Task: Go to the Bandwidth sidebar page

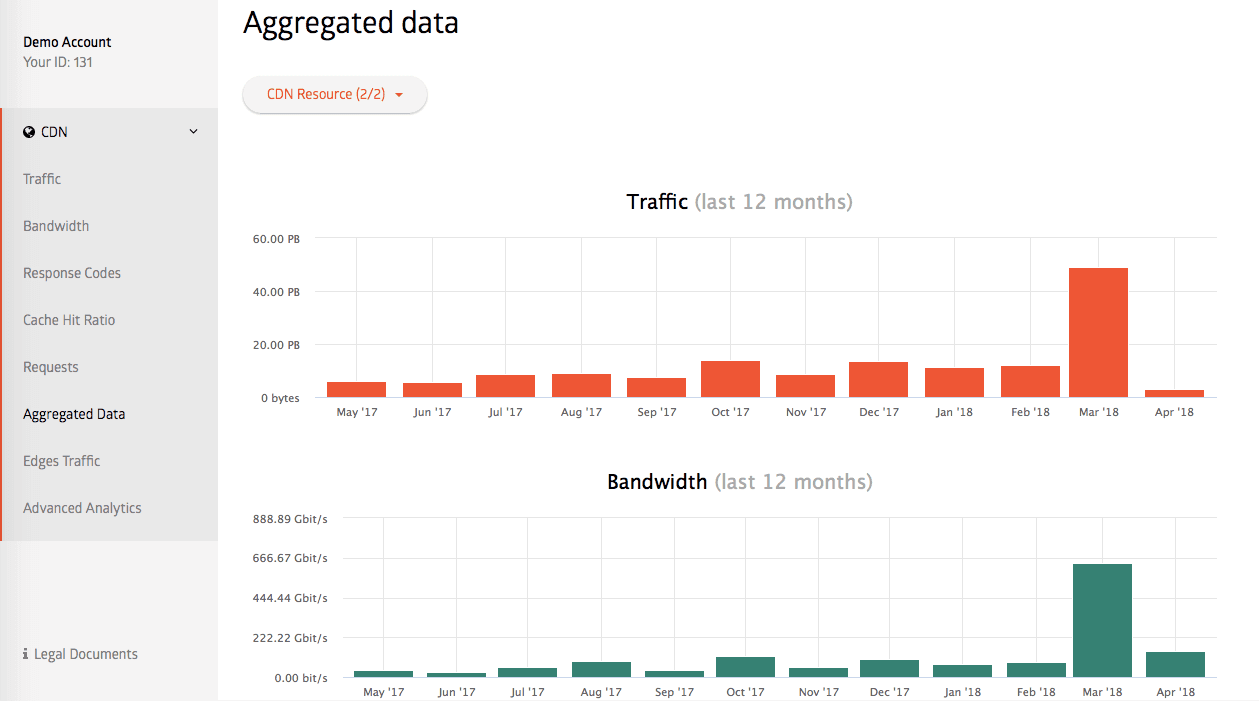Action: point(56,226)
